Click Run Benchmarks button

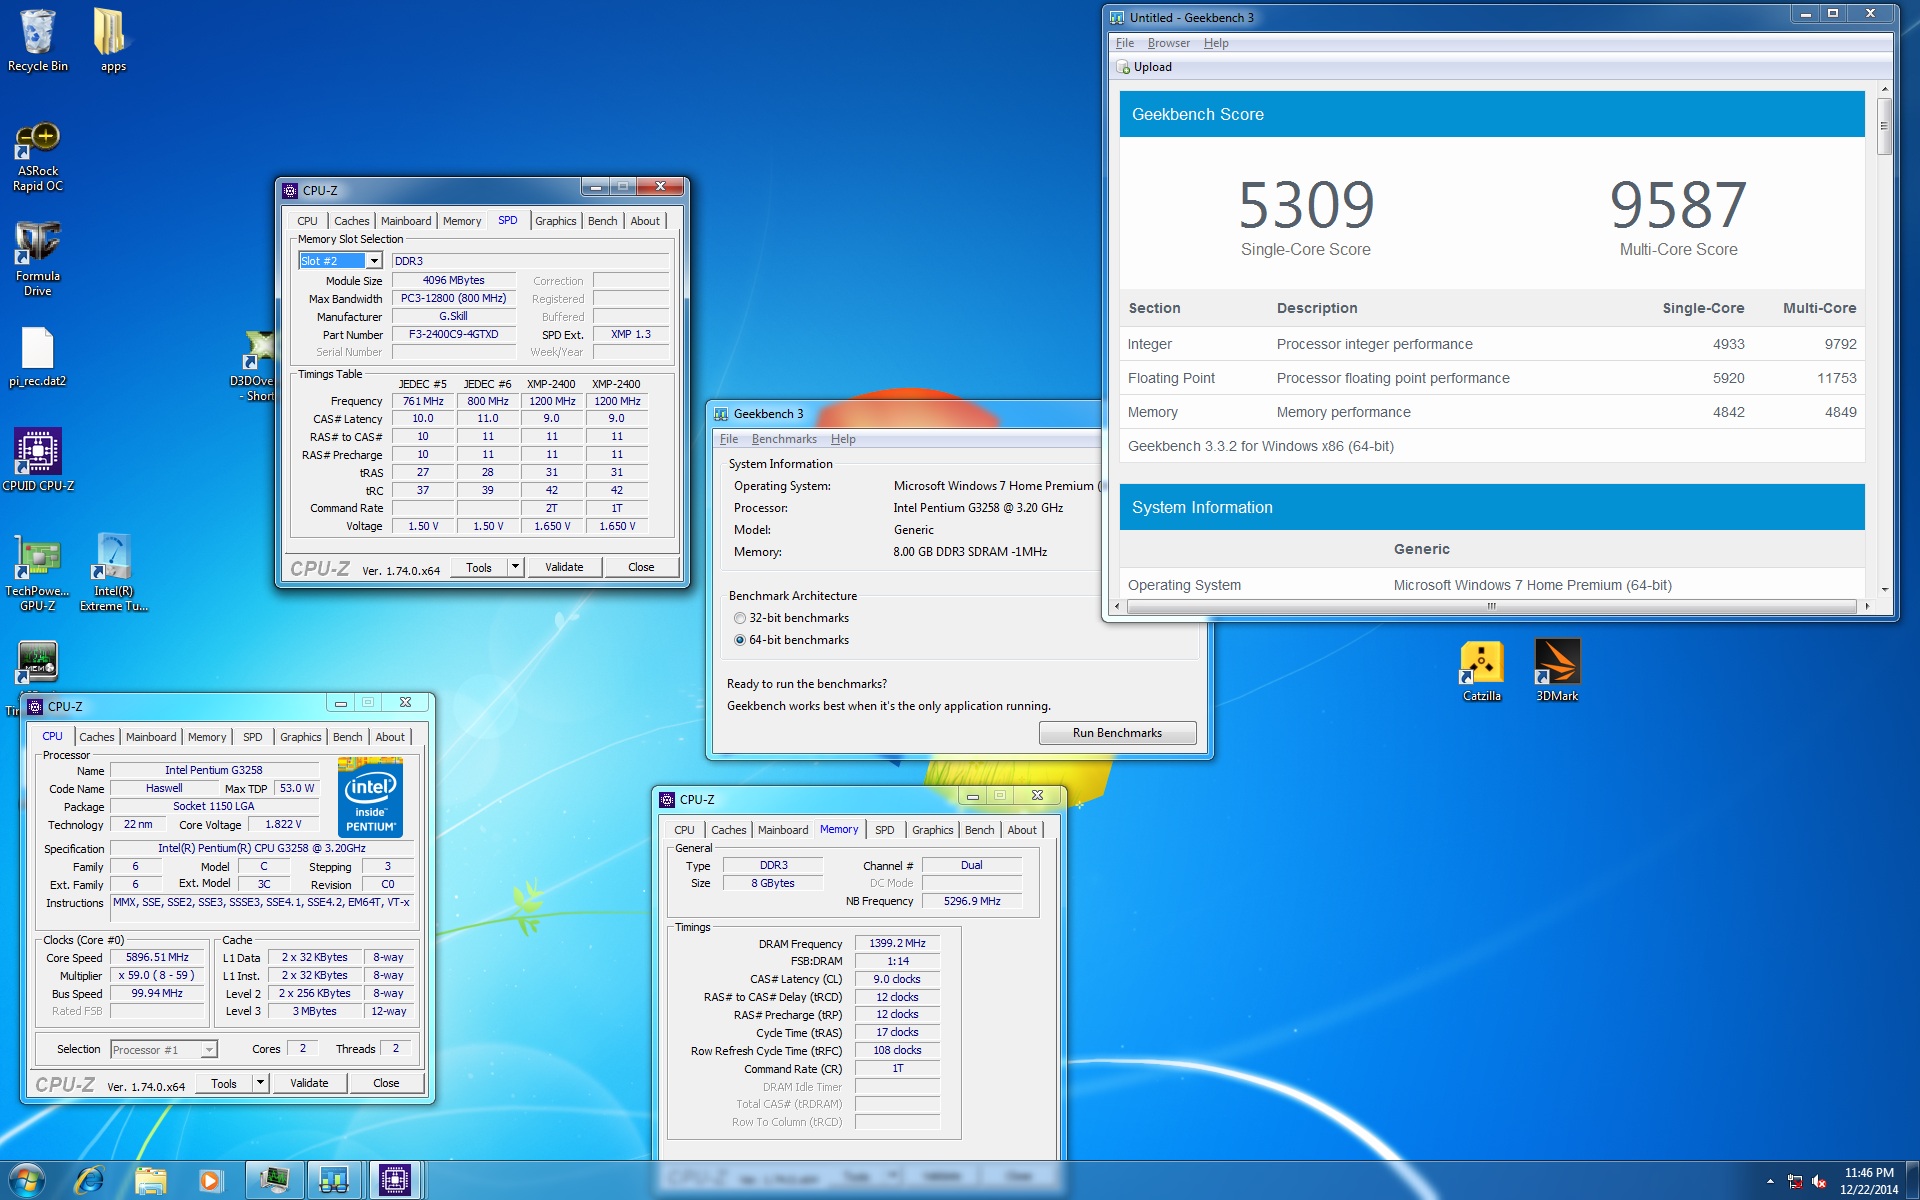point(1117,733)
